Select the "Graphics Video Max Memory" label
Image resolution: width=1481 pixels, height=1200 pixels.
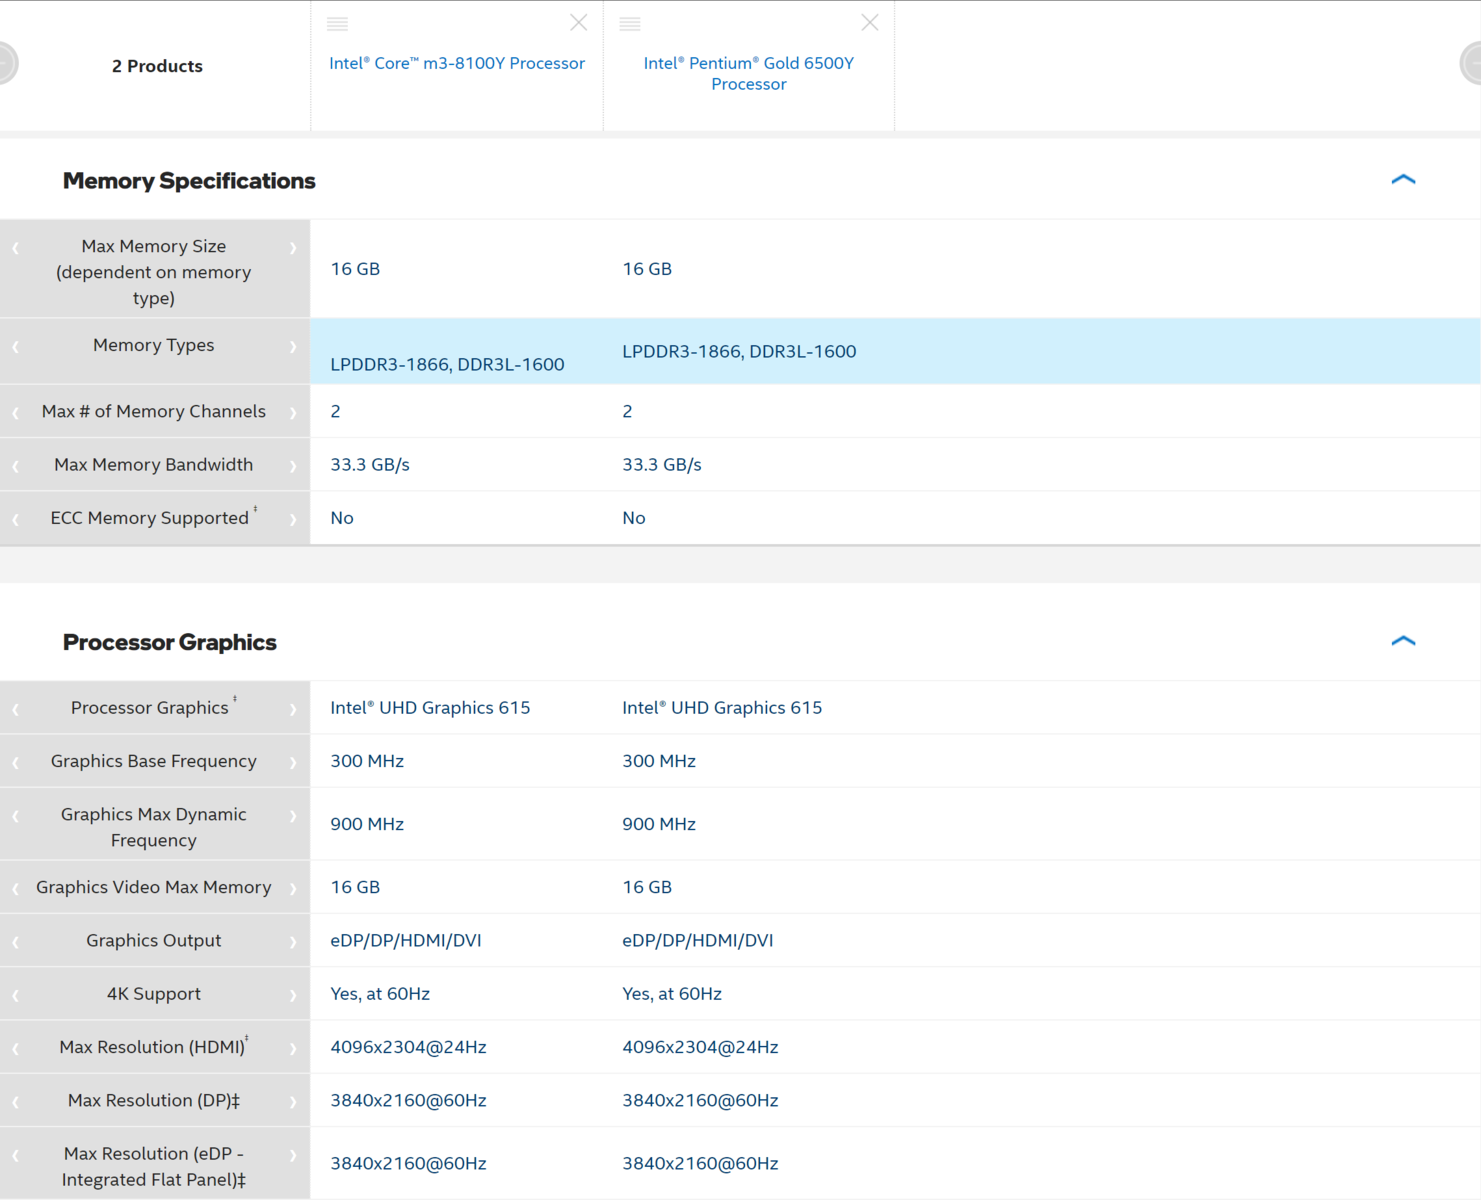click(x=154, y=887)
